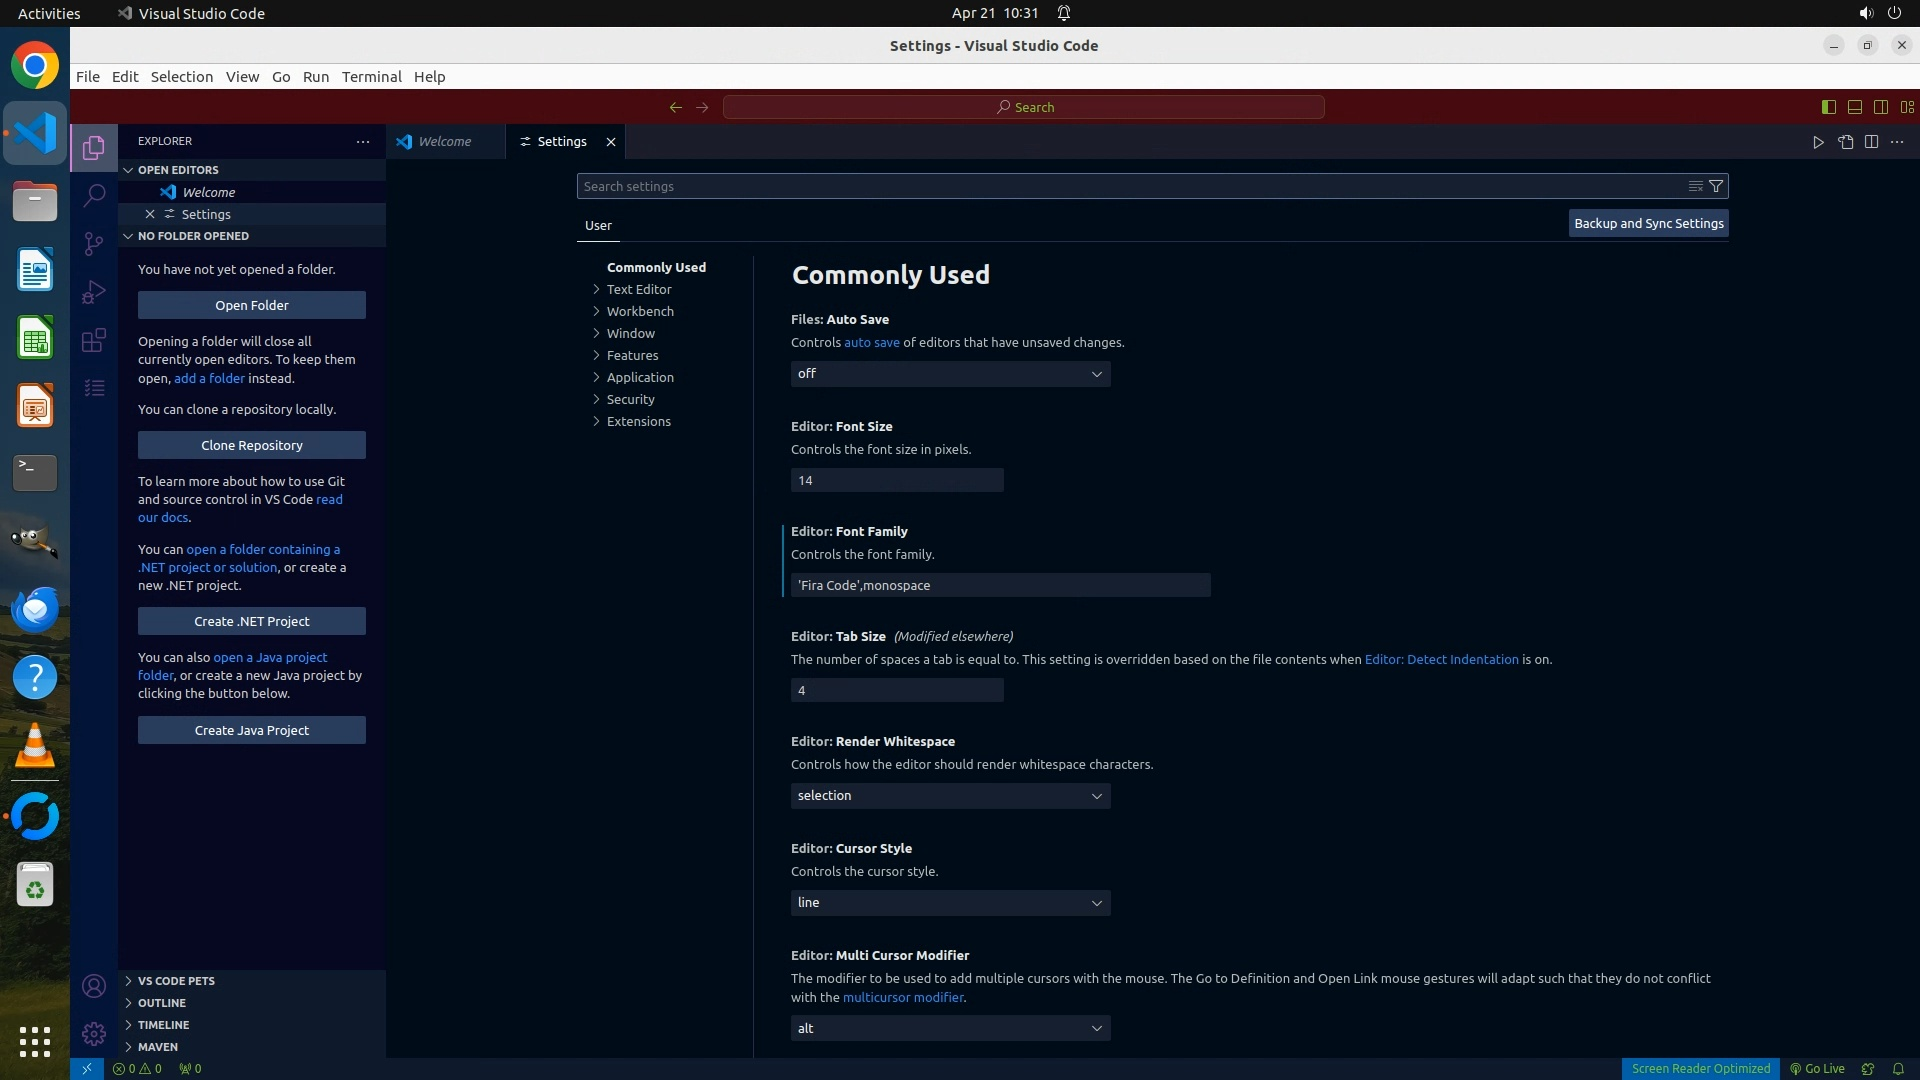Image resolution: width=1920 pixels, height=1080 pixels.
Task: Toggle the primary side bar layout icon
Action: [1828, 107]
